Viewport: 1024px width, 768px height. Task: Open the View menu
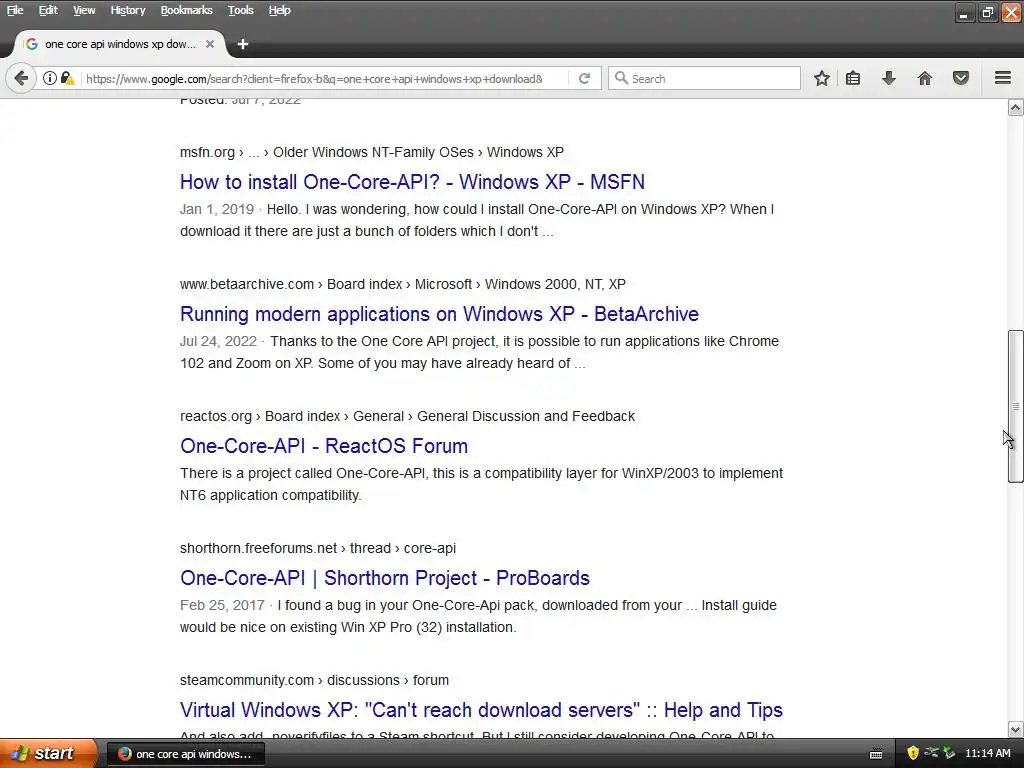(84, 10)
